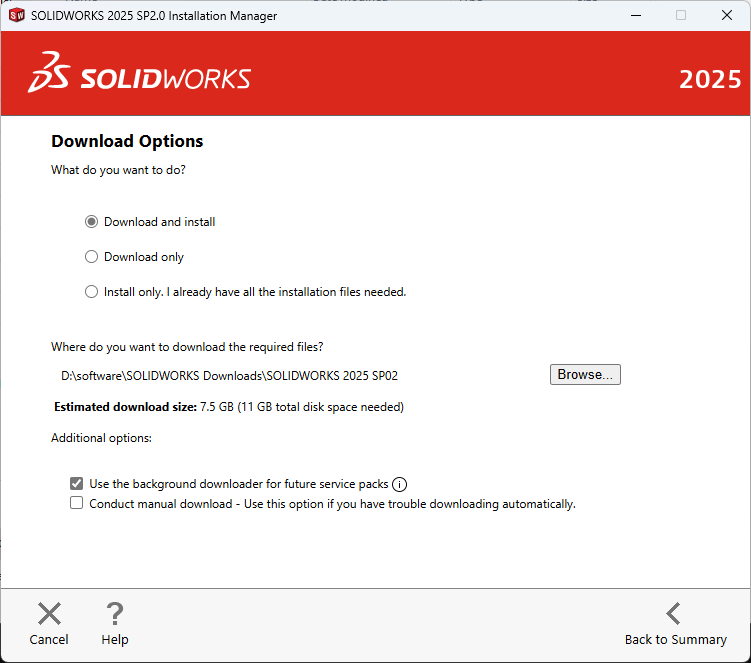Enable the Conduct manual download checkbox
The image size is (751, 663).
(77, 504)
